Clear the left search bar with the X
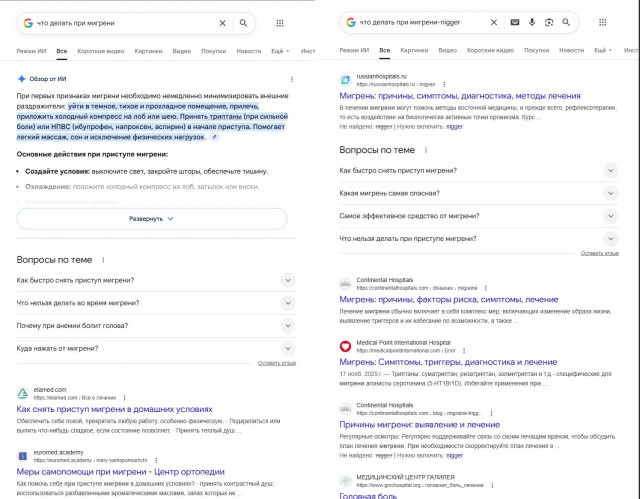640x499 pixels. click(222, 22)
